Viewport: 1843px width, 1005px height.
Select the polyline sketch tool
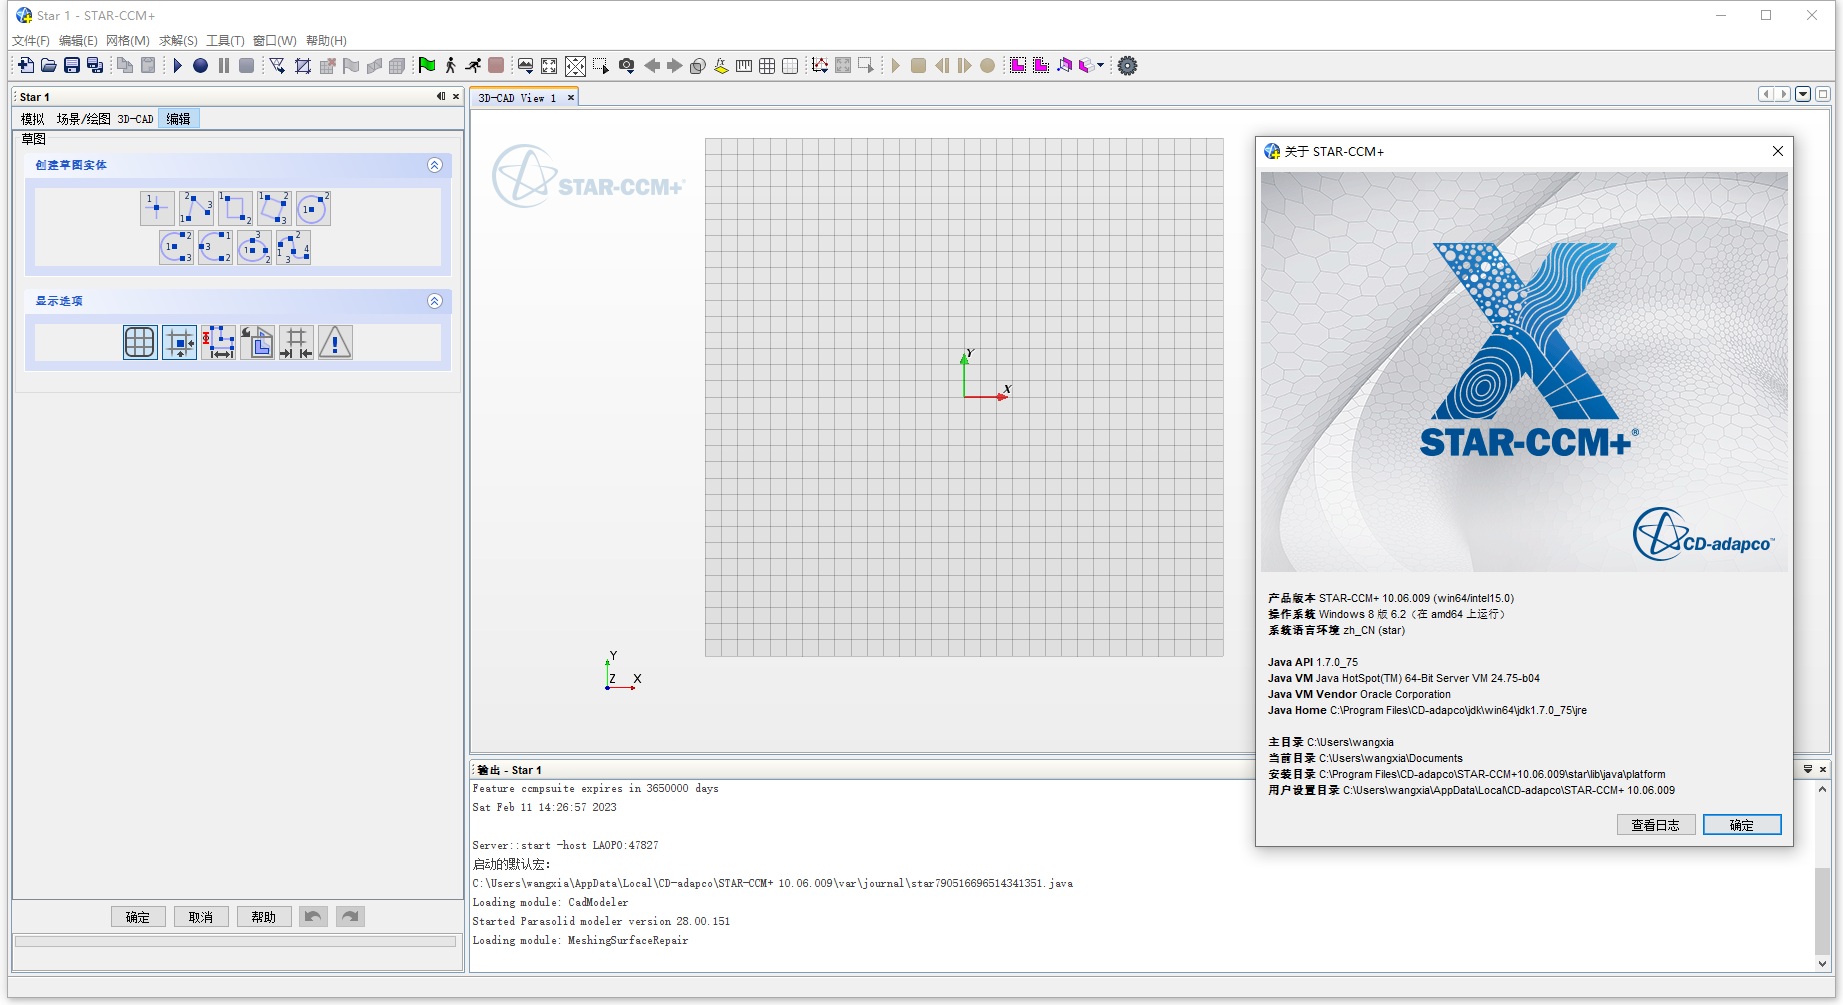(196, 208)
